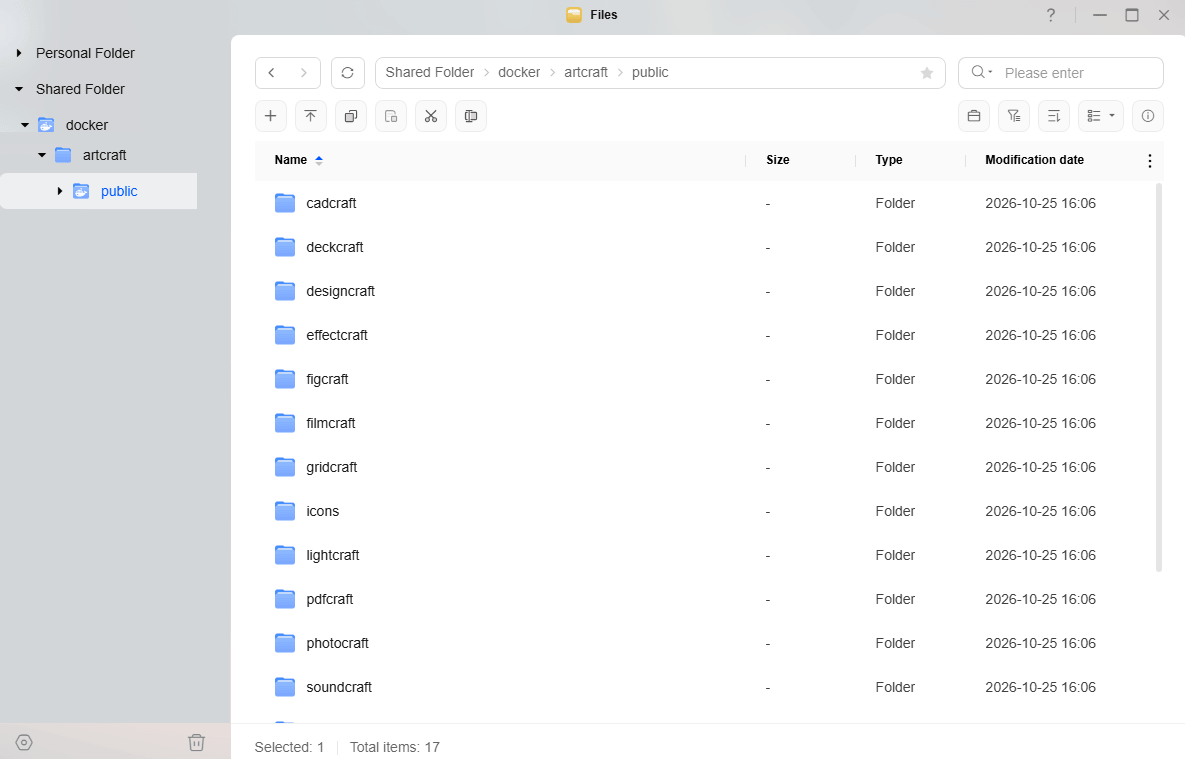Navigate to artcraft in the breadcrumb
1185x759 pixels.
pyautogui.click(x=586, y=73)
